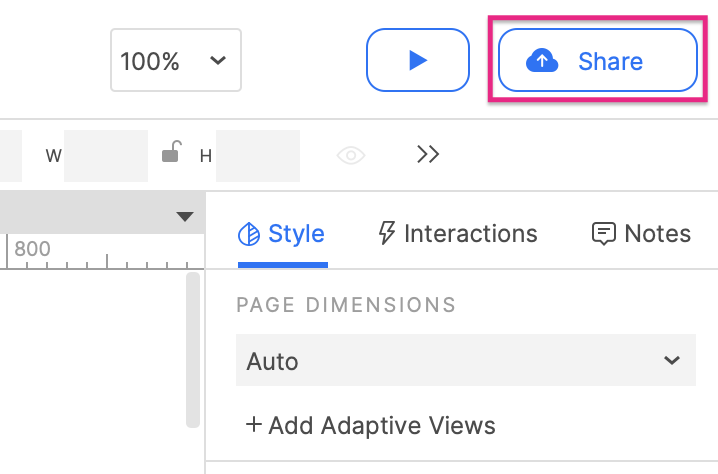This screenshot has height=474, width=718.
Task: Click the cloud upload icon on Share
Action: pyautogui.click(x=541, y=61)
